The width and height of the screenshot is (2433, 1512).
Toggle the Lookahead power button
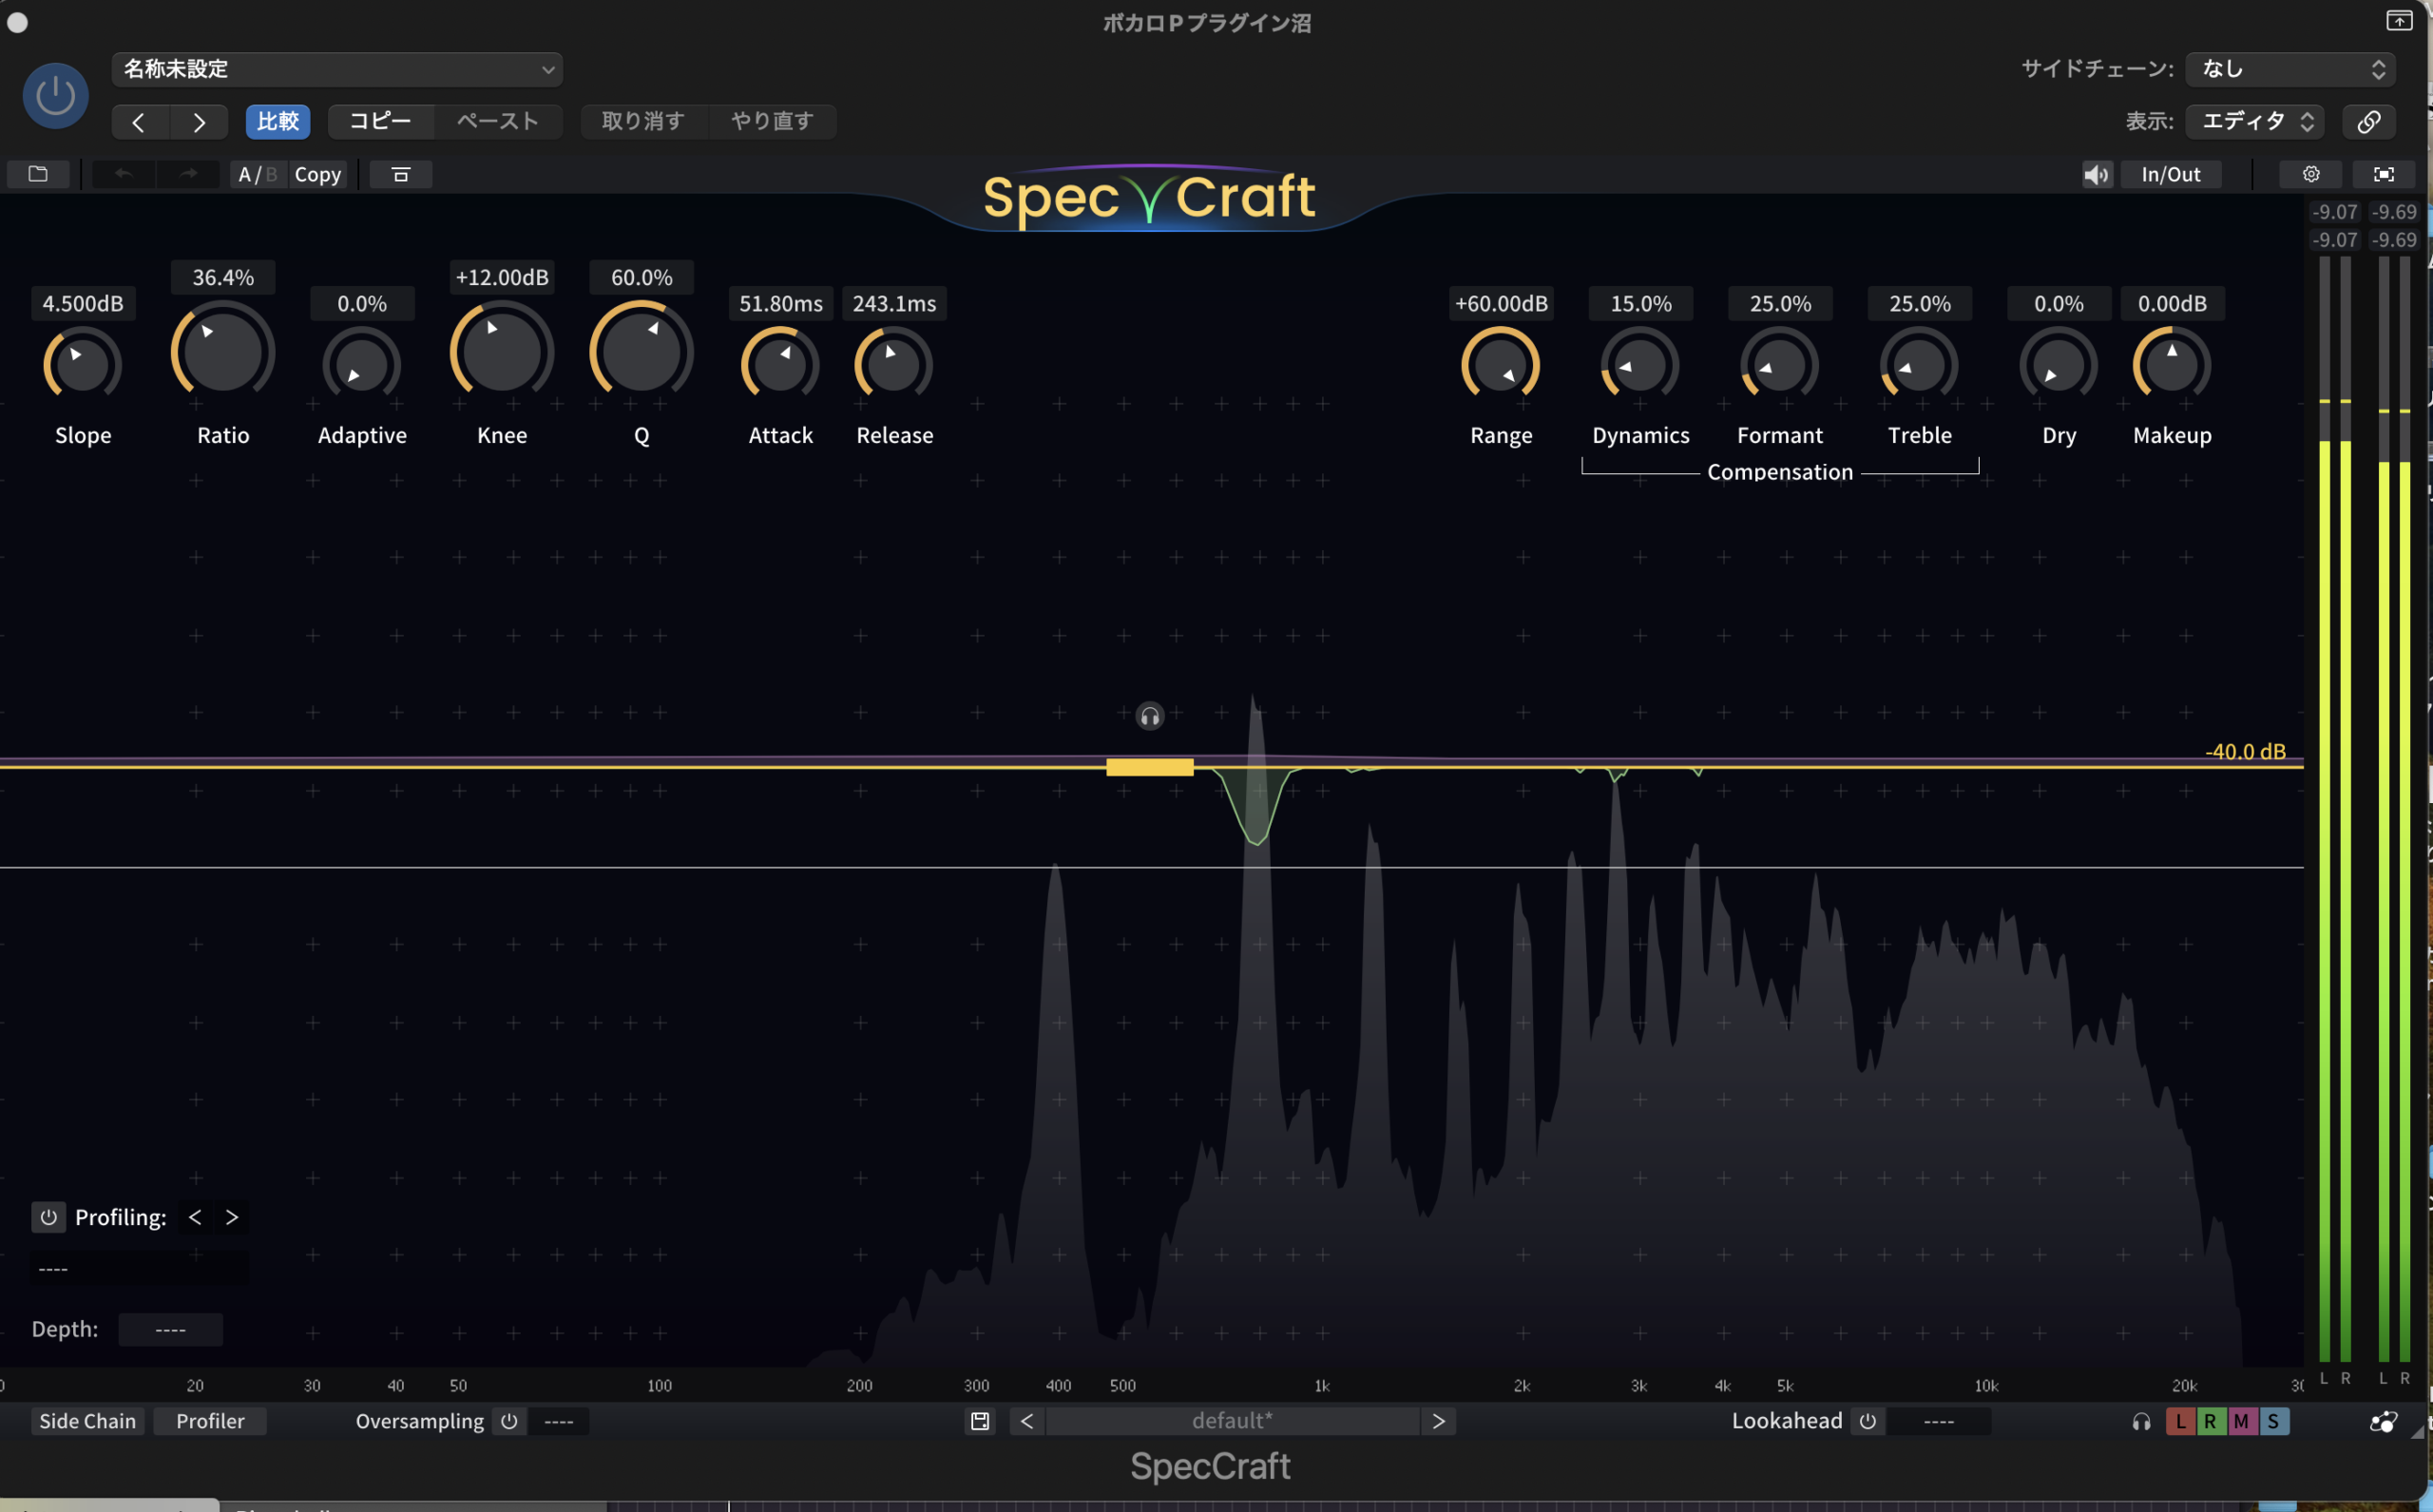pyautogui.click(x=1867, y=1421)
